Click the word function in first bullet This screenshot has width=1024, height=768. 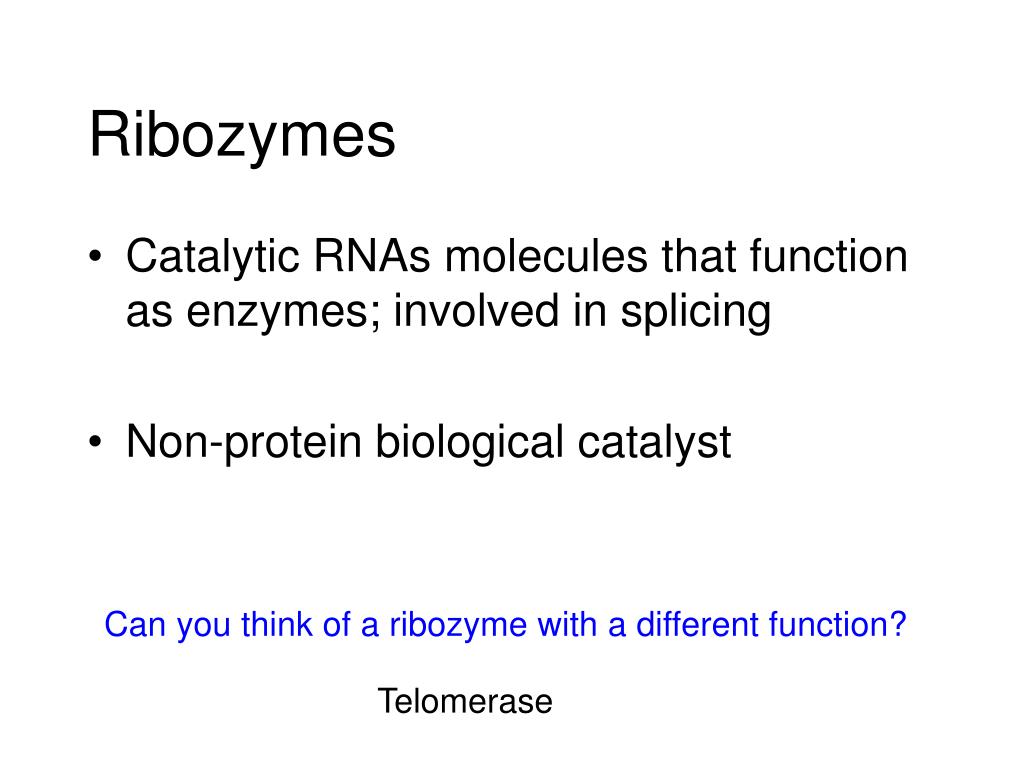829,255
